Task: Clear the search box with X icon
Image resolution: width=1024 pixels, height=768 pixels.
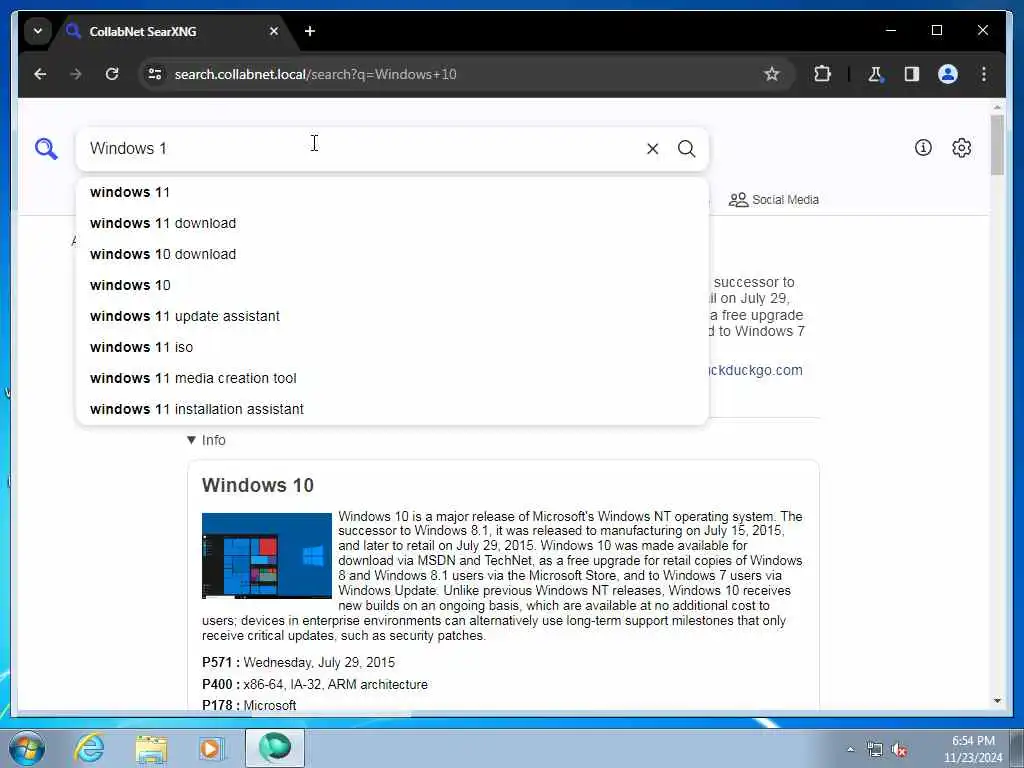Action: coord(652,149)
